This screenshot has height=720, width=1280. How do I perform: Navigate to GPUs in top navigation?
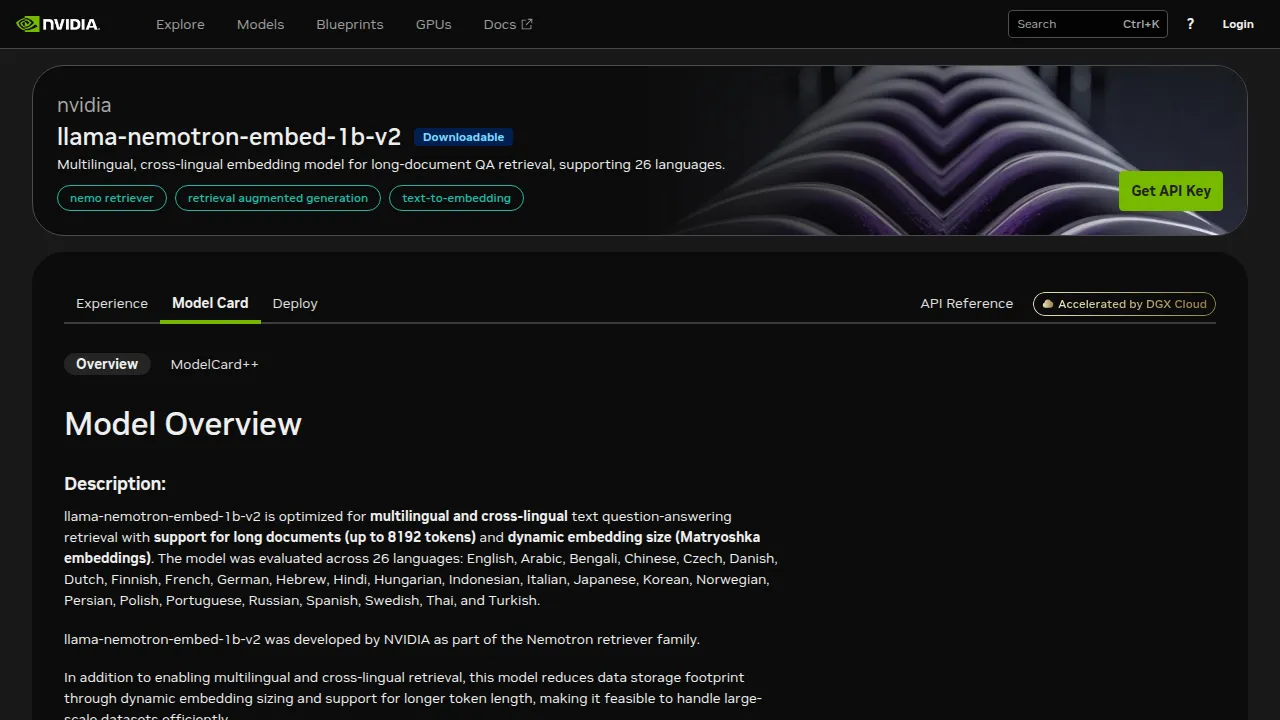coord(433,24)
